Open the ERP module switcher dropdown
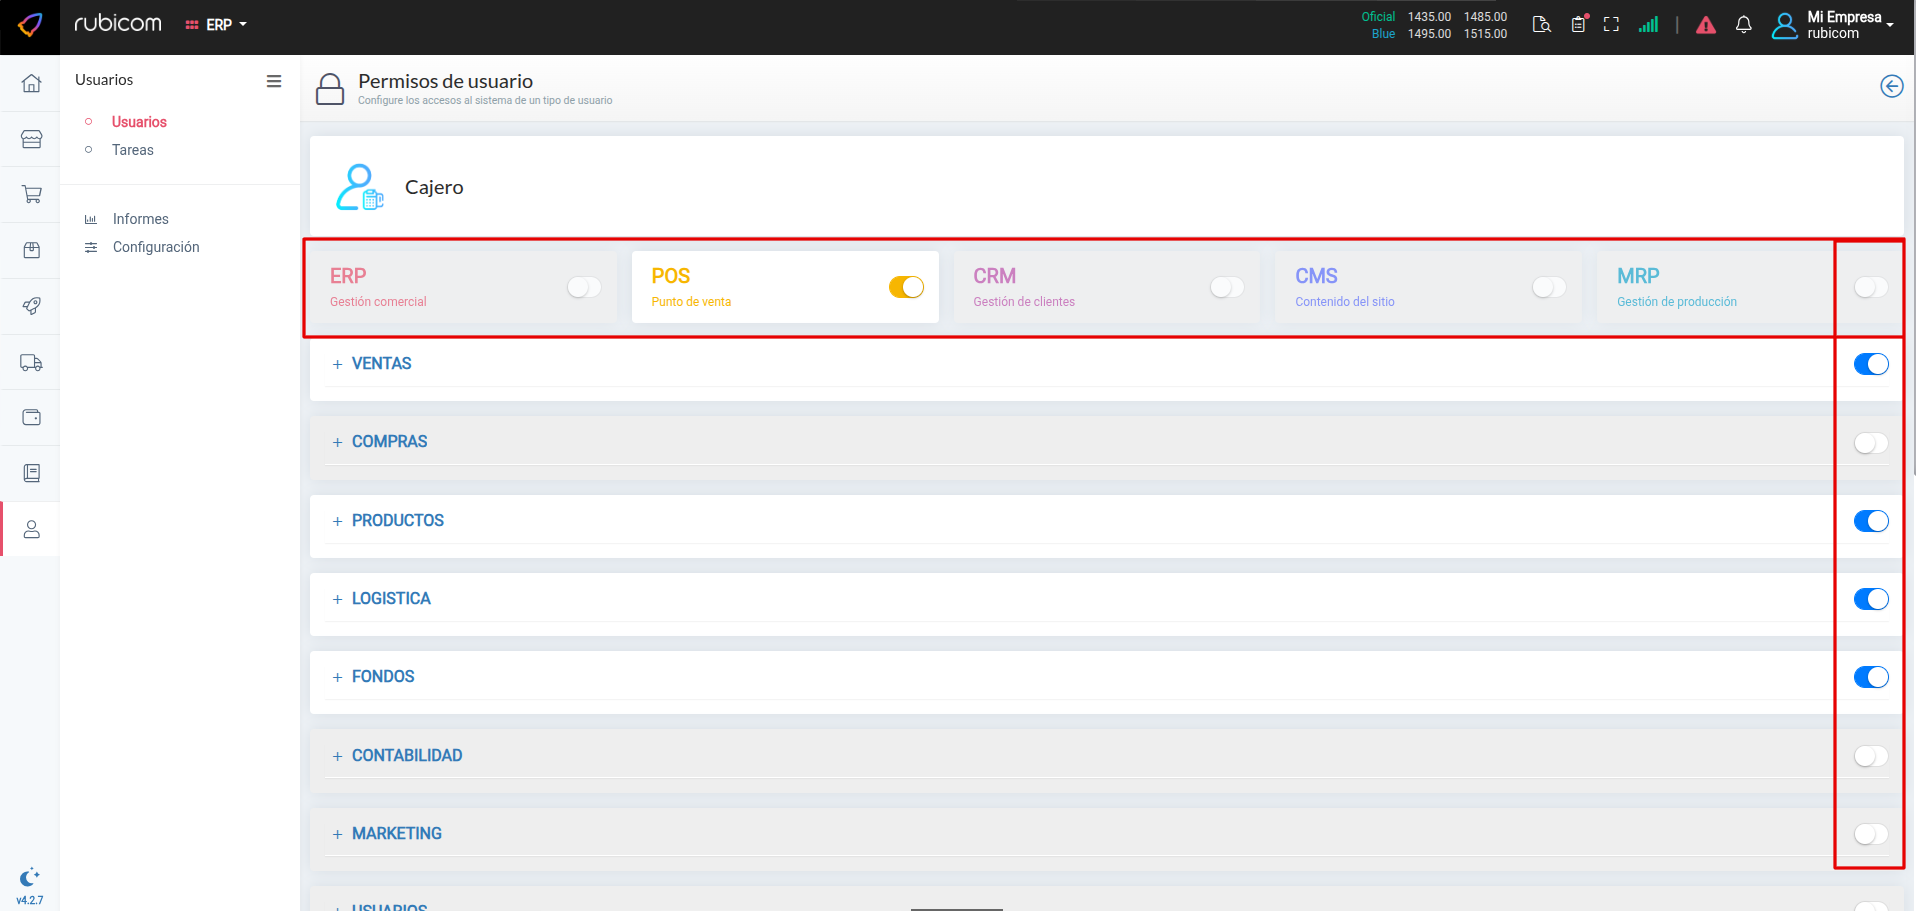 (217, 25)
